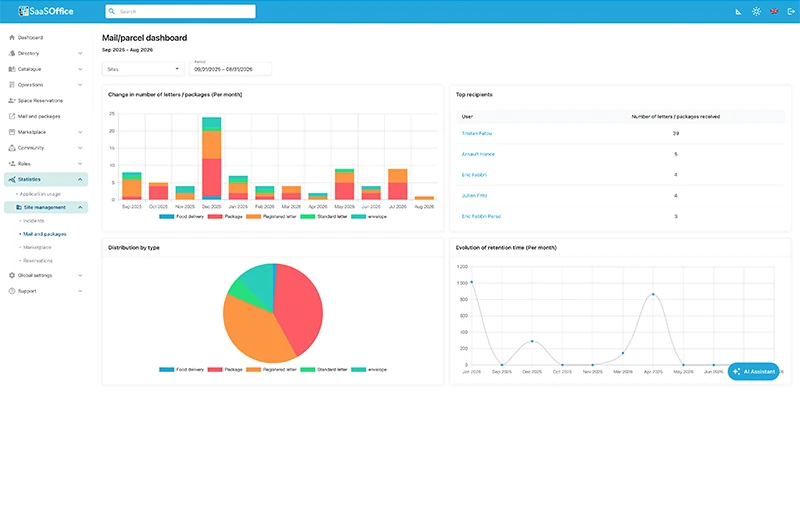Open Application usage statistics
The image size is (800, 505).
(x=40, y=194)
